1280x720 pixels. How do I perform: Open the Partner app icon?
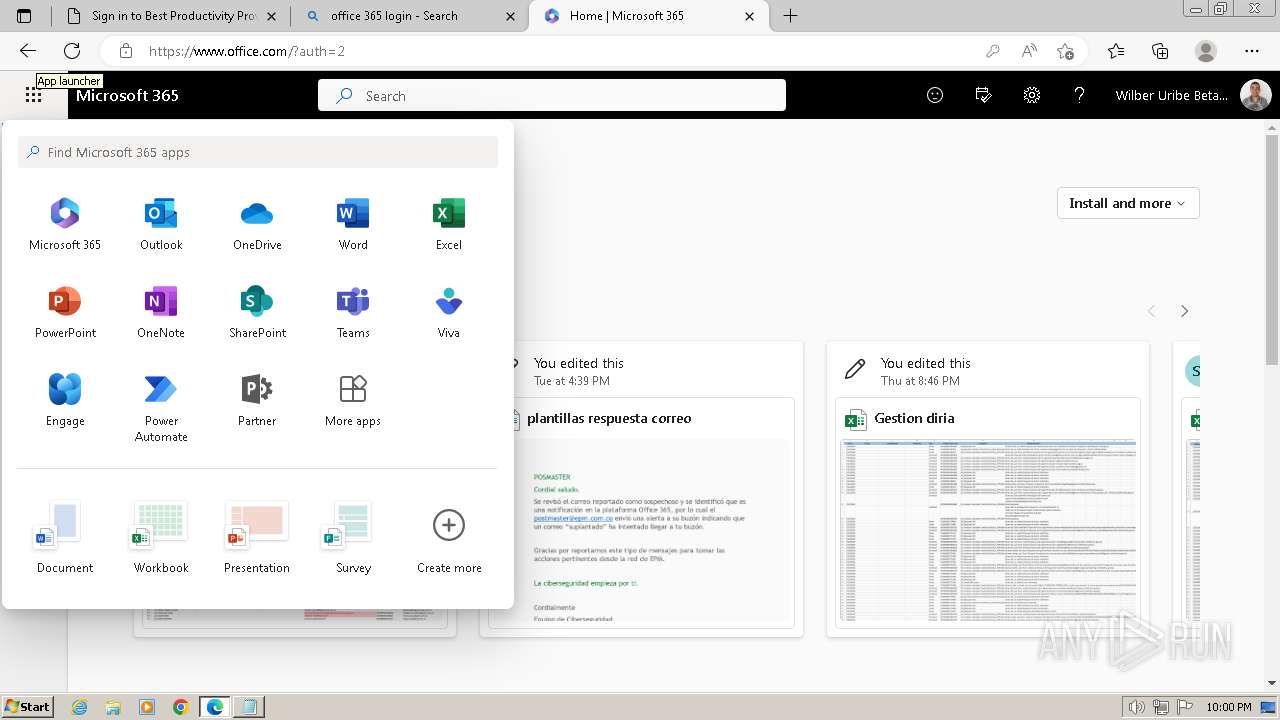coord(257,401)
